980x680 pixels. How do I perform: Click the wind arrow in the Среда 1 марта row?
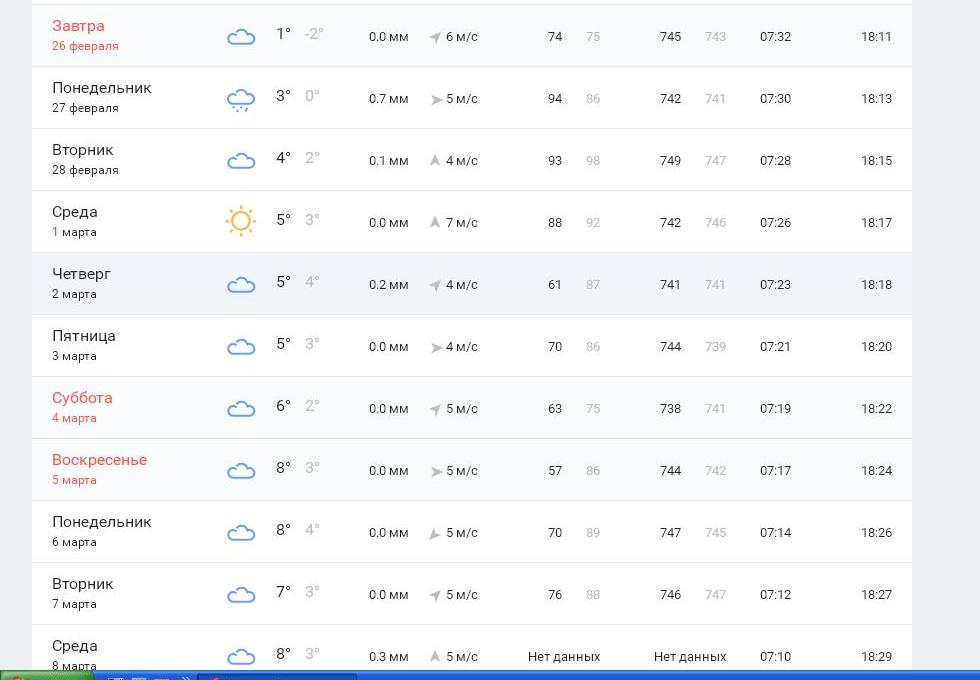click(435, 222)
